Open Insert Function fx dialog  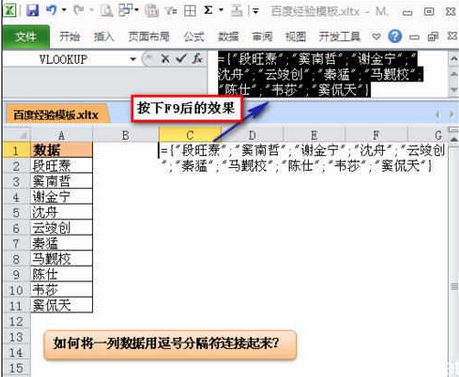coord(197,59)
